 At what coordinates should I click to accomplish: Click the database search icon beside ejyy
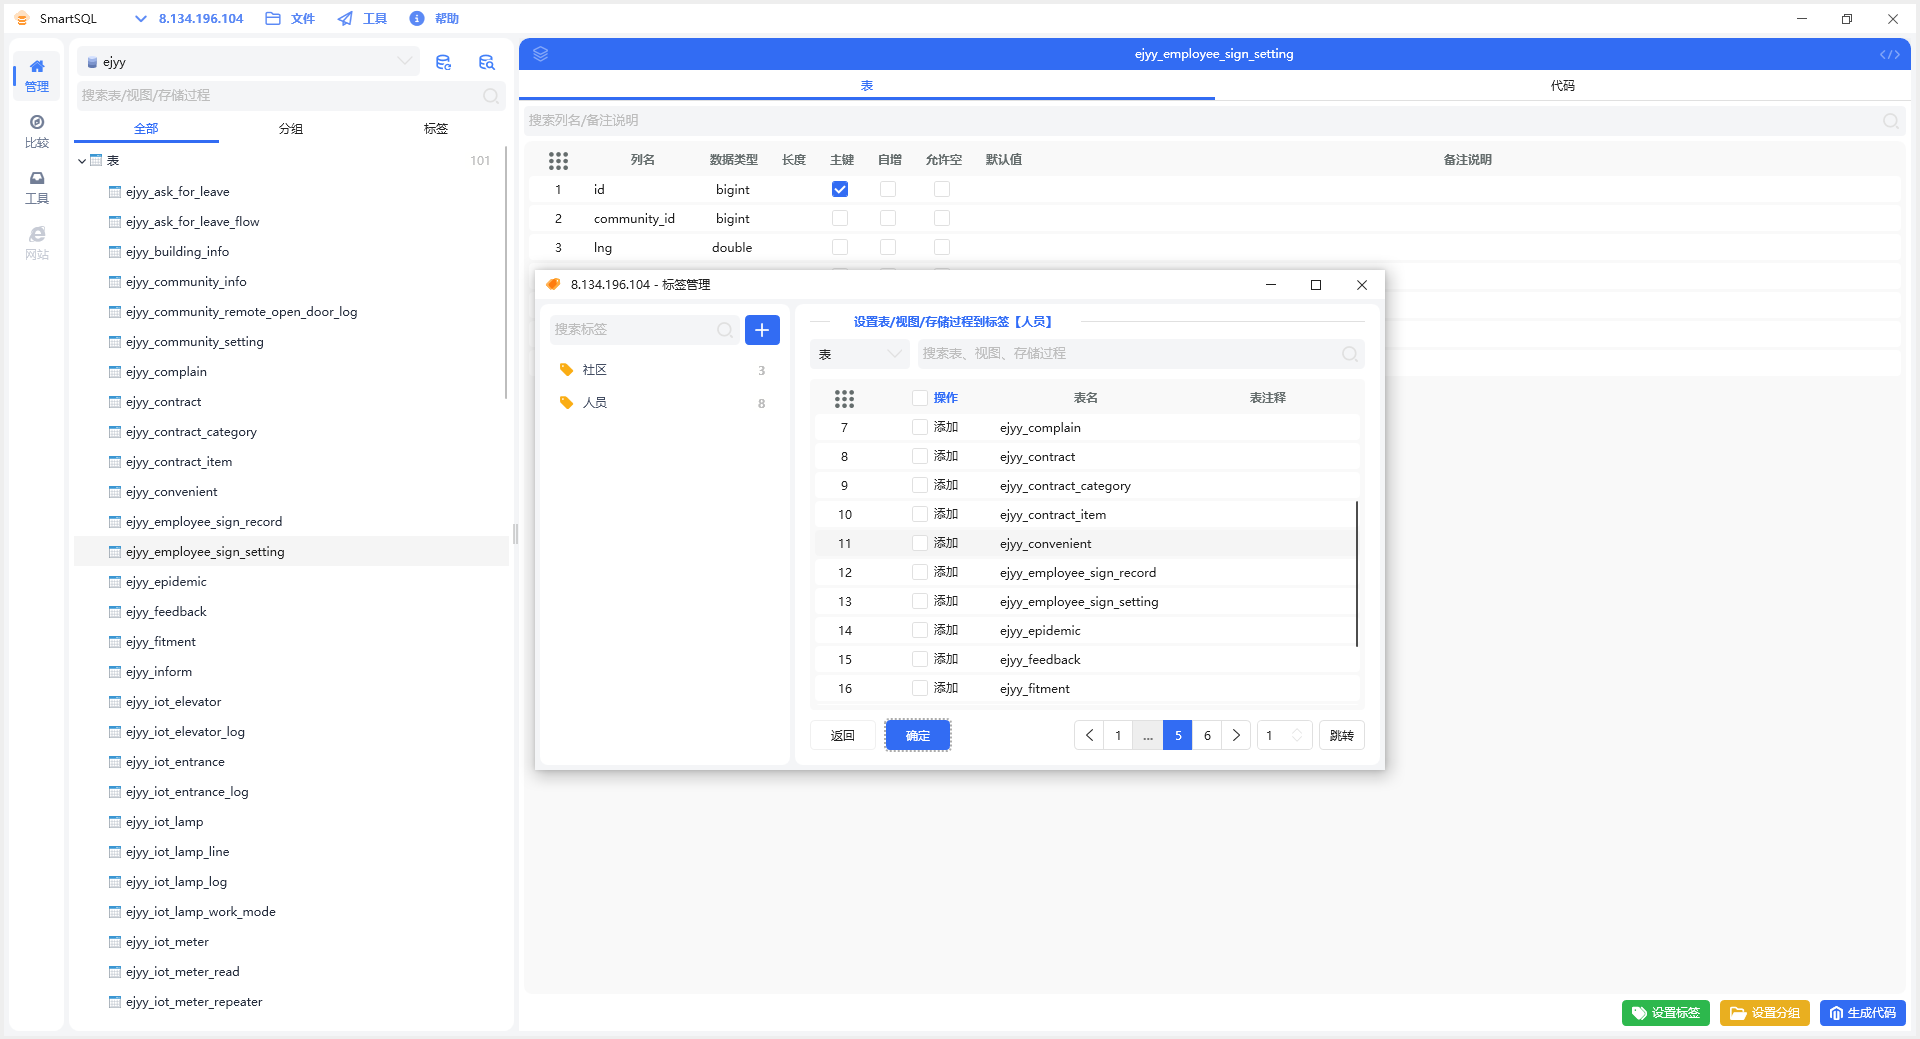tap(487, 62)
